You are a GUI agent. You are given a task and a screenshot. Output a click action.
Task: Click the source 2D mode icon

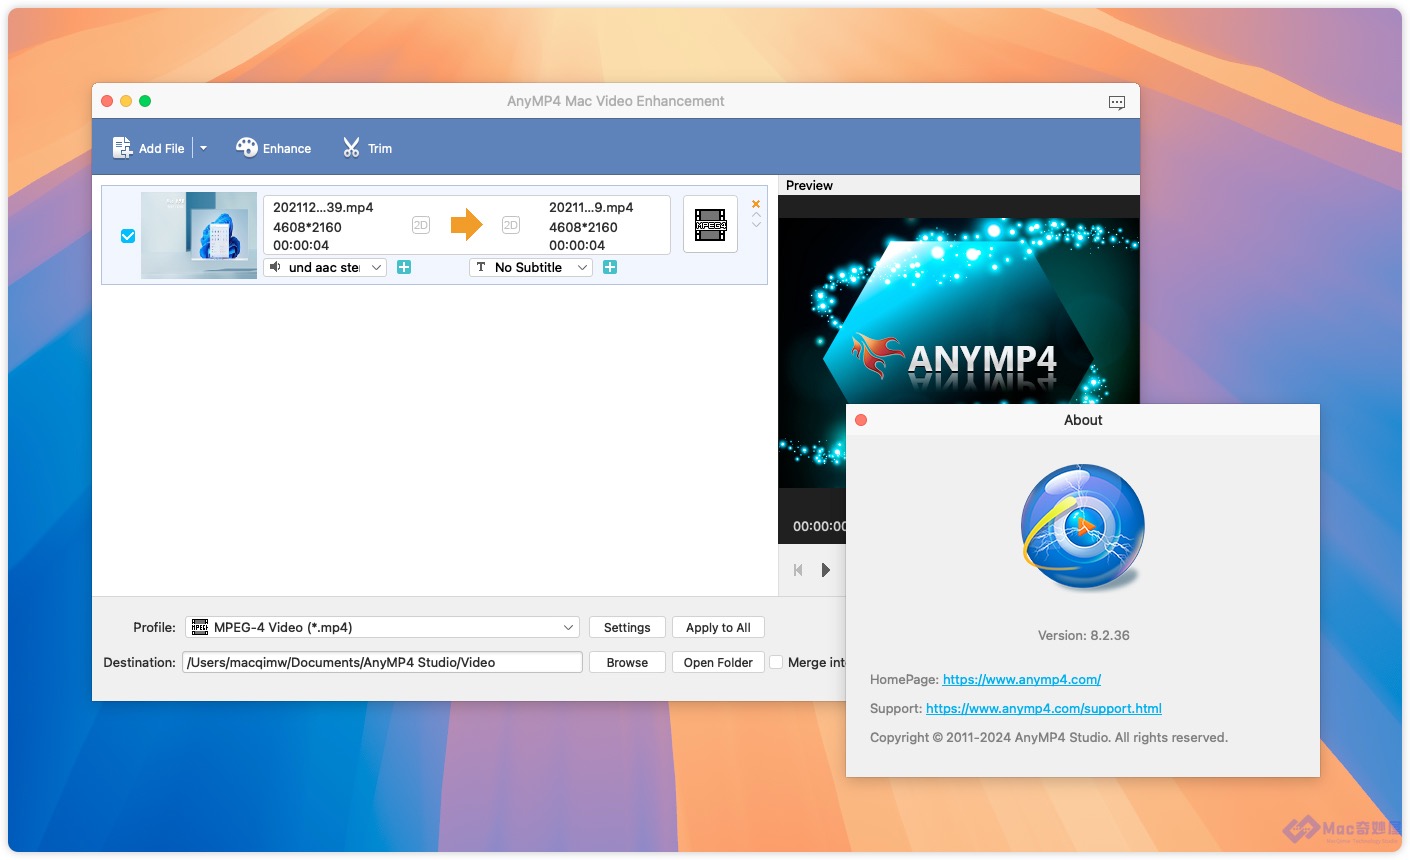click(x=421, y=226)
